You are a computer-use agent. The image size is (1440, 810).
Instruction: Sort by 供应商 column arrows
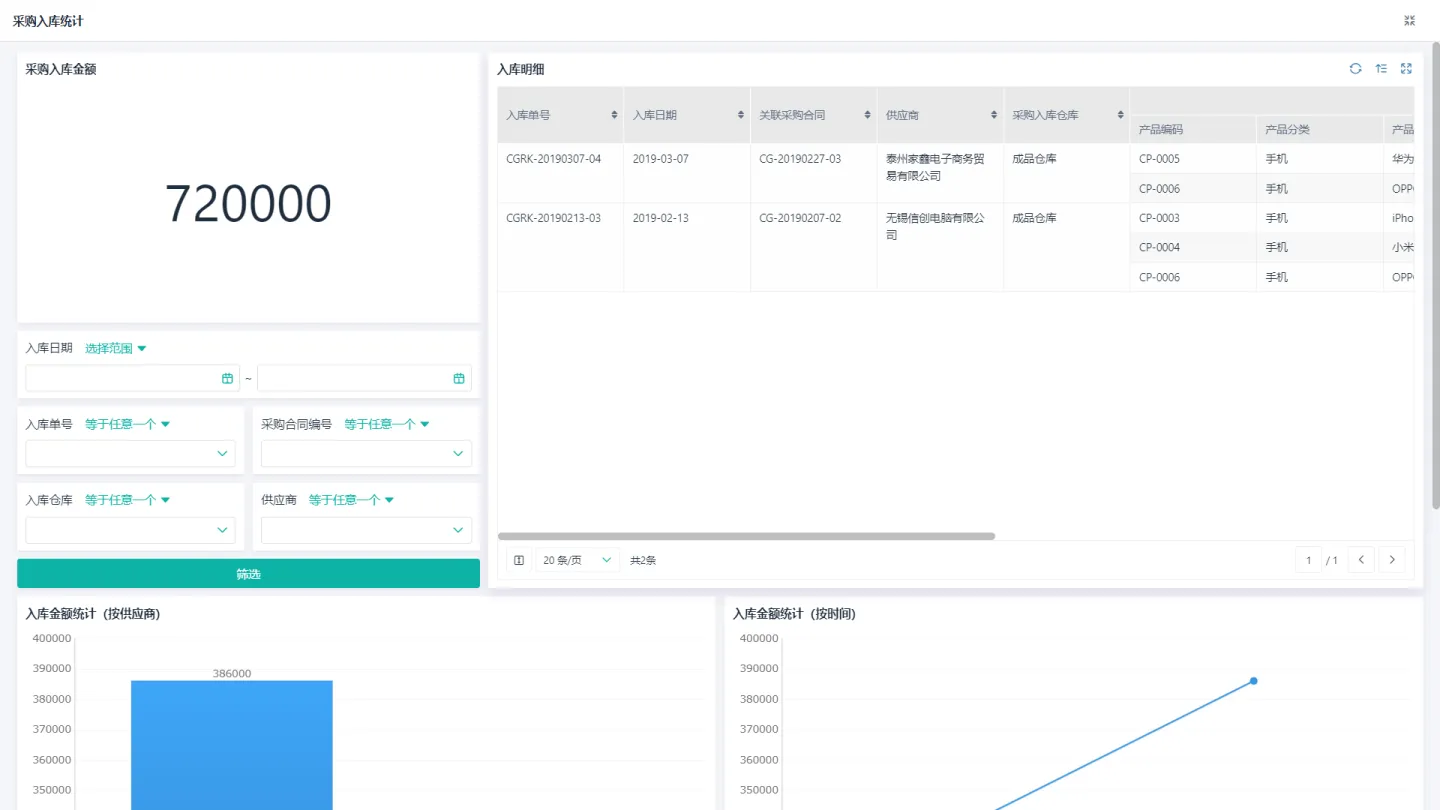coord(994,115)
